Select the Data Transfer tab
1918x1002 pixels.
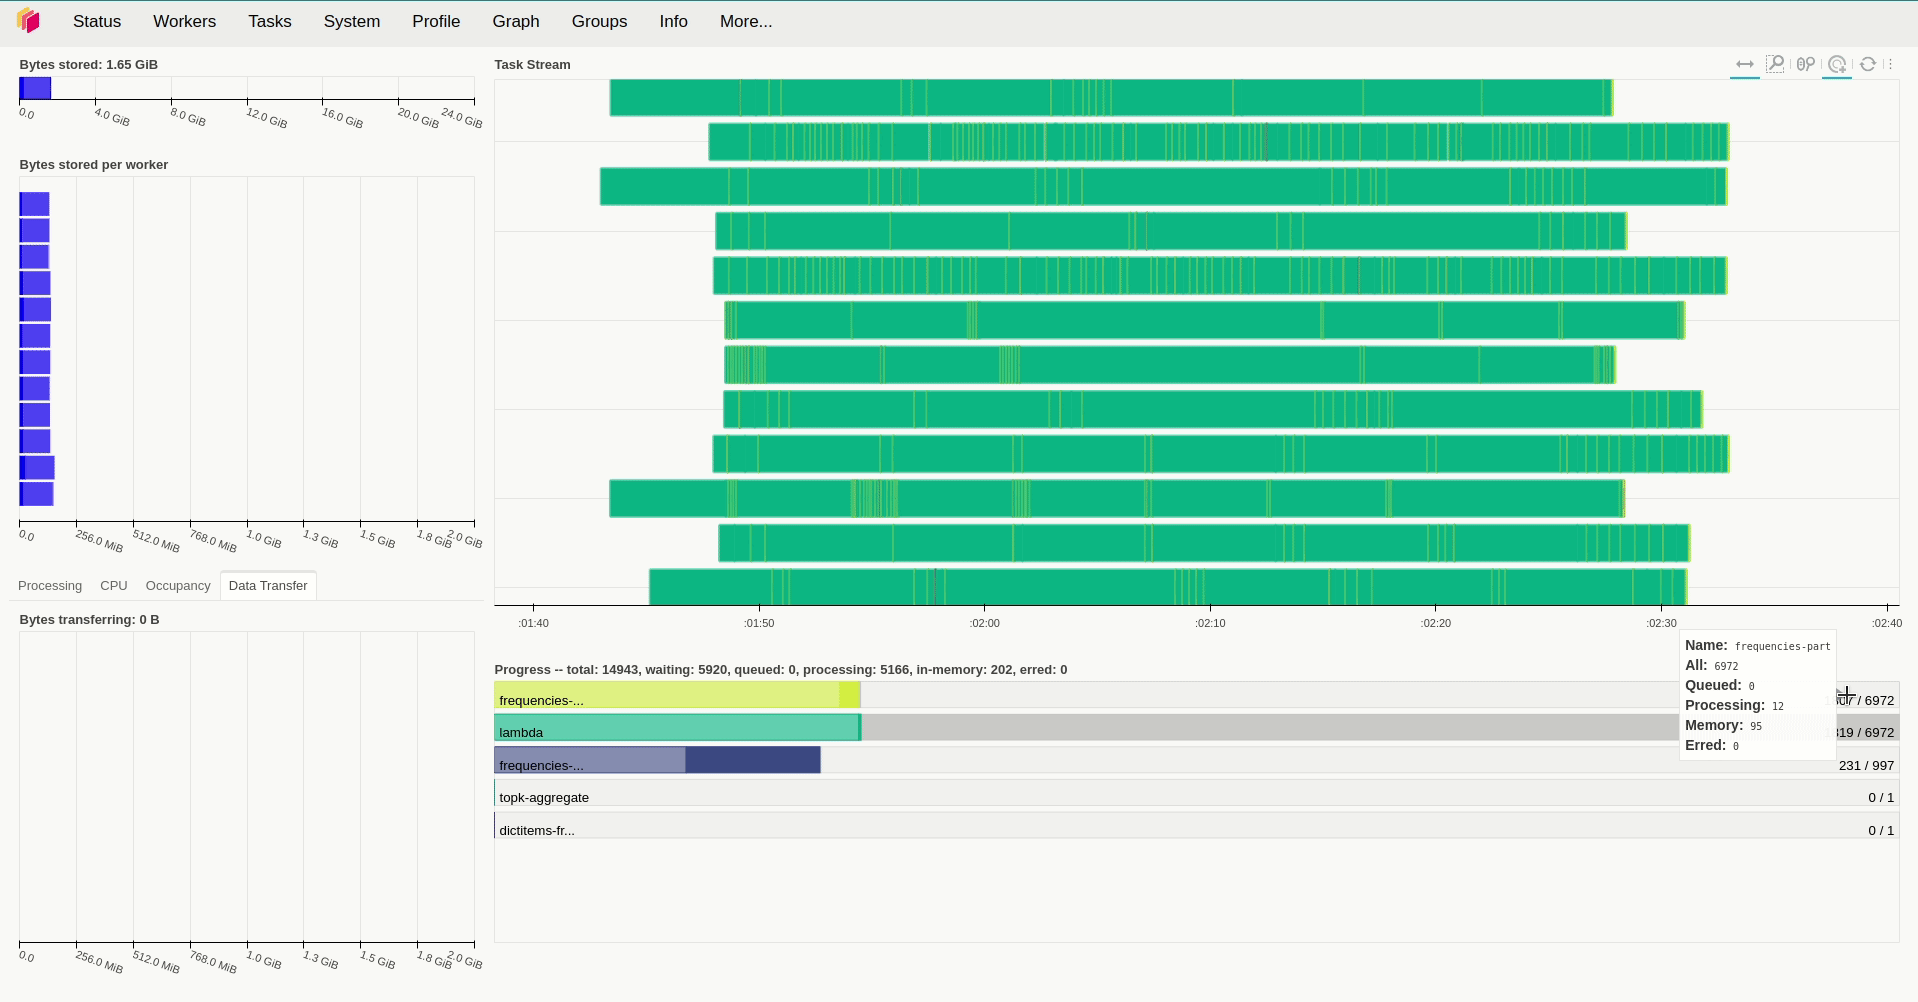point(268,586)
